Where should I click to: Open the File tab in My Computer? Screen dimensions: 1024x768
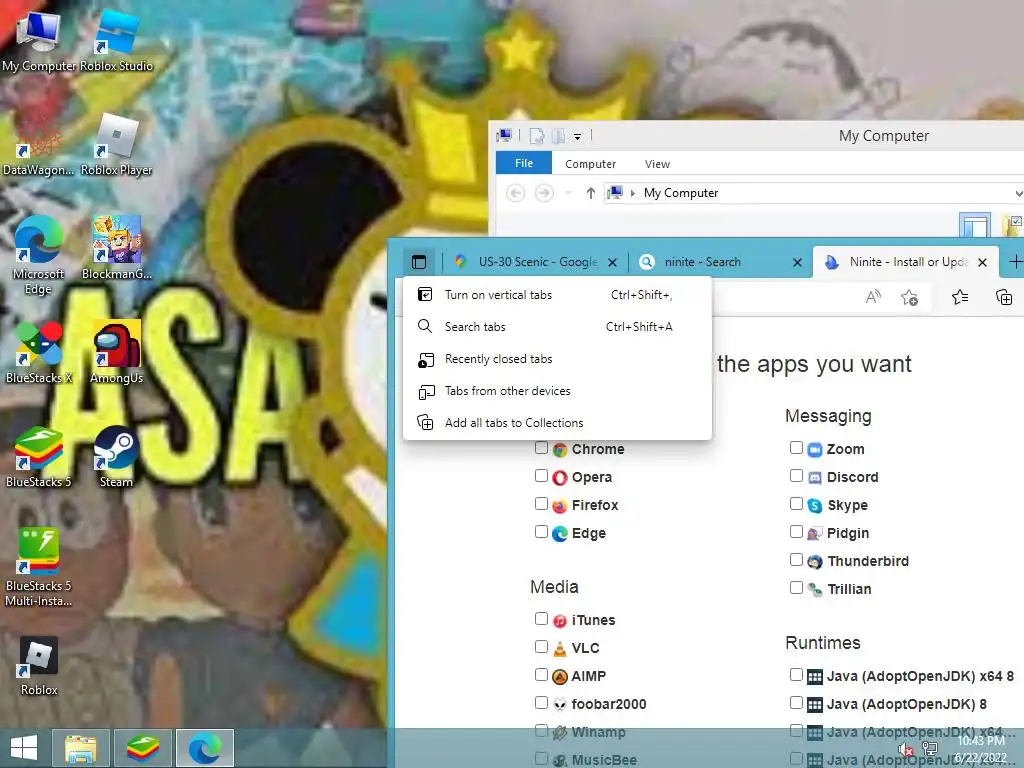(524, 163)
